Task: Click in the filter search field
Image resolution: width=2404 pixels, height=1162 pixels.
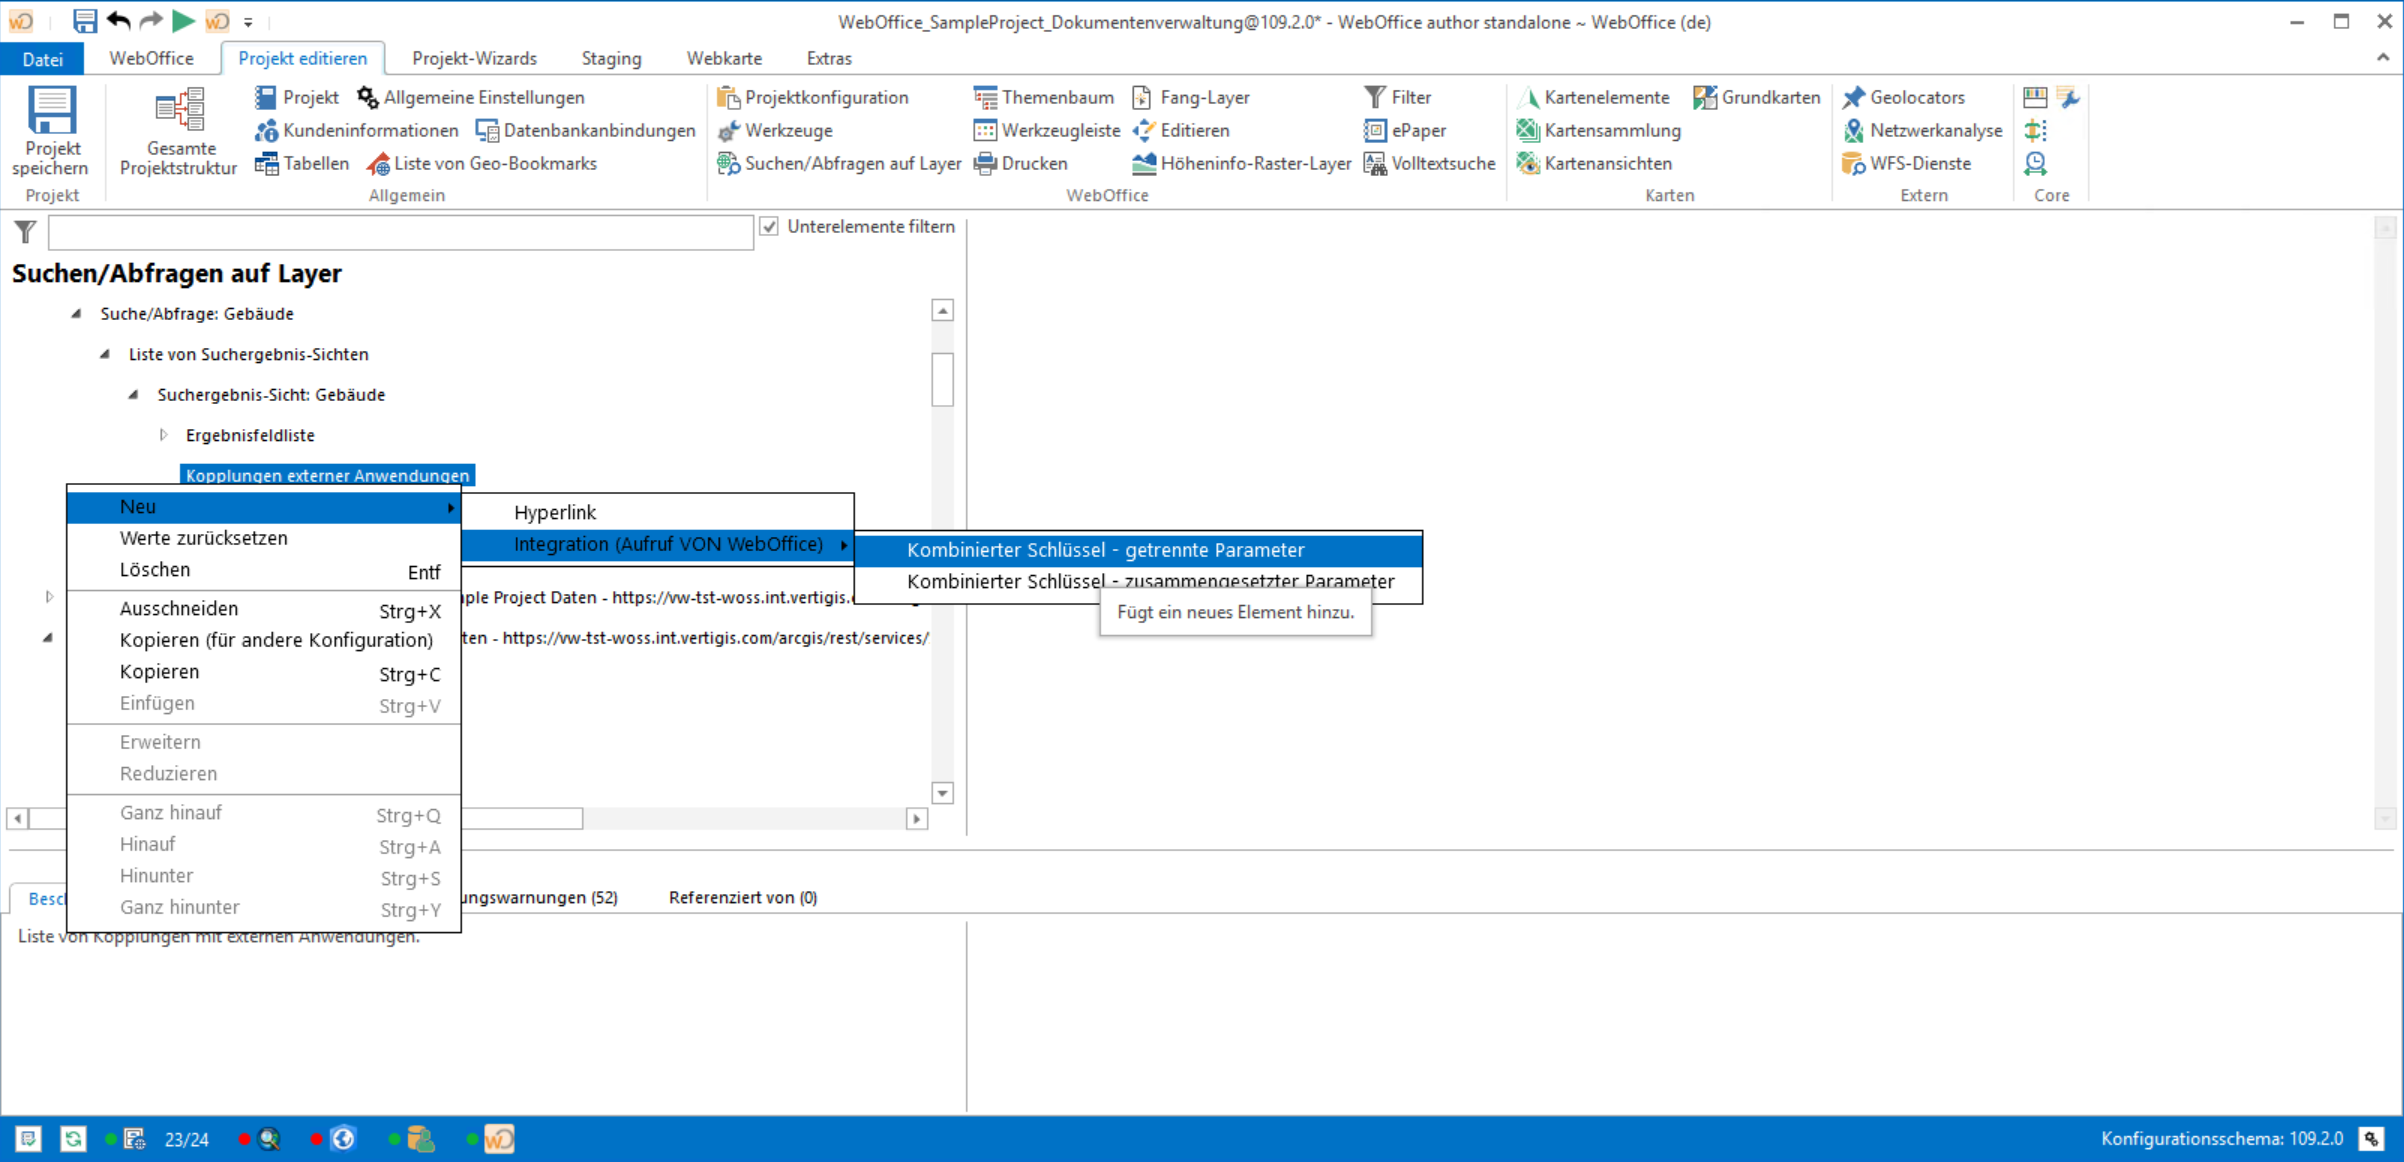Action: [400, 231]
